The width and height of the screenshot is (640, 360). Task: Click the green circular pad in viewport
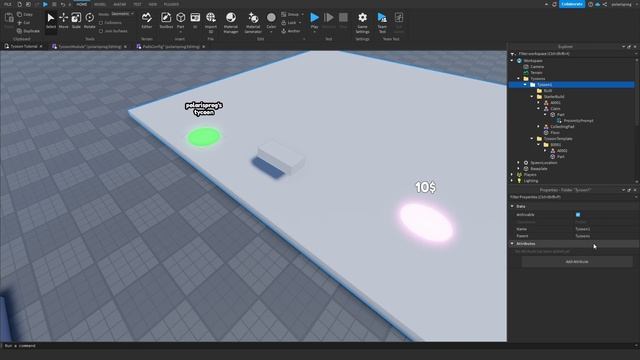(204, 136)
